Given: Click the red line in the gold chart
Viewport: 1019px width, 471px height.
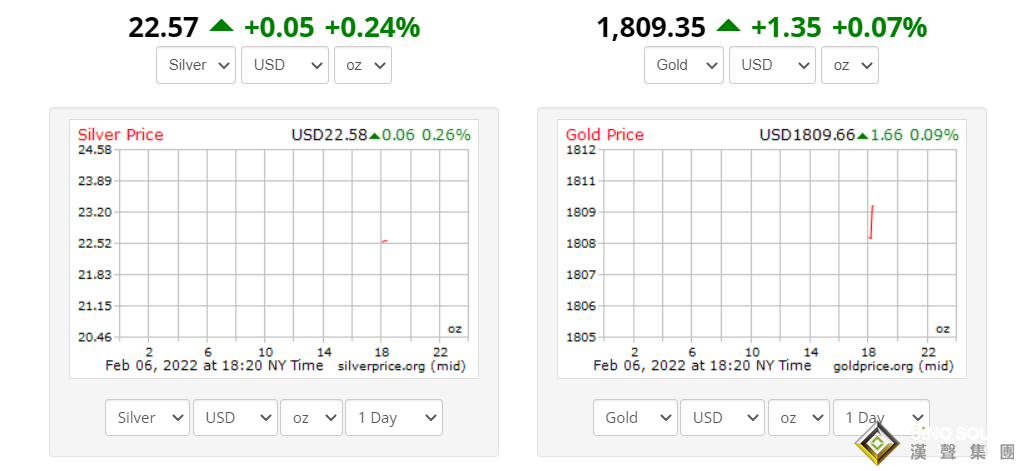Looking at the screenshot, I should (x=871, y=222).
